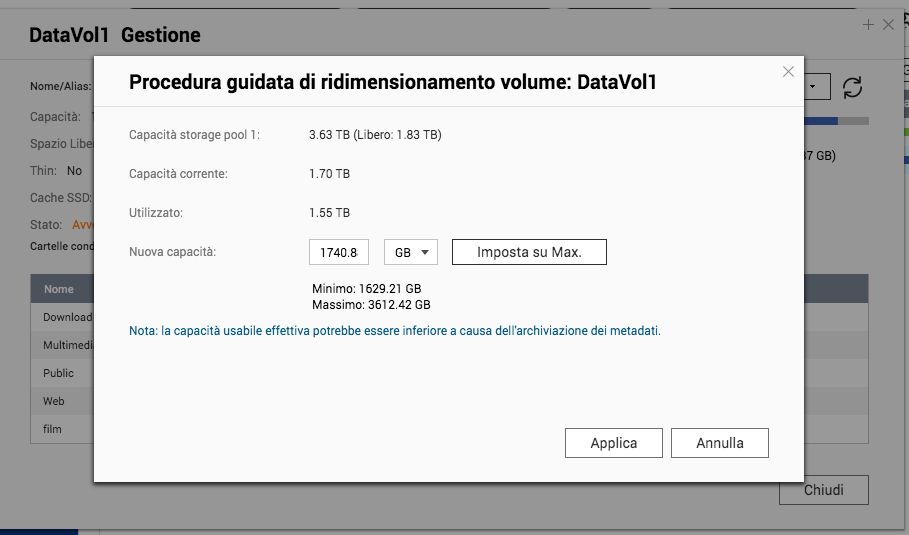The width and height of the screenshot is (909, 535).
Task: Click the refresh icon in DataVol1 panel
Action: (x=852, y=88)
